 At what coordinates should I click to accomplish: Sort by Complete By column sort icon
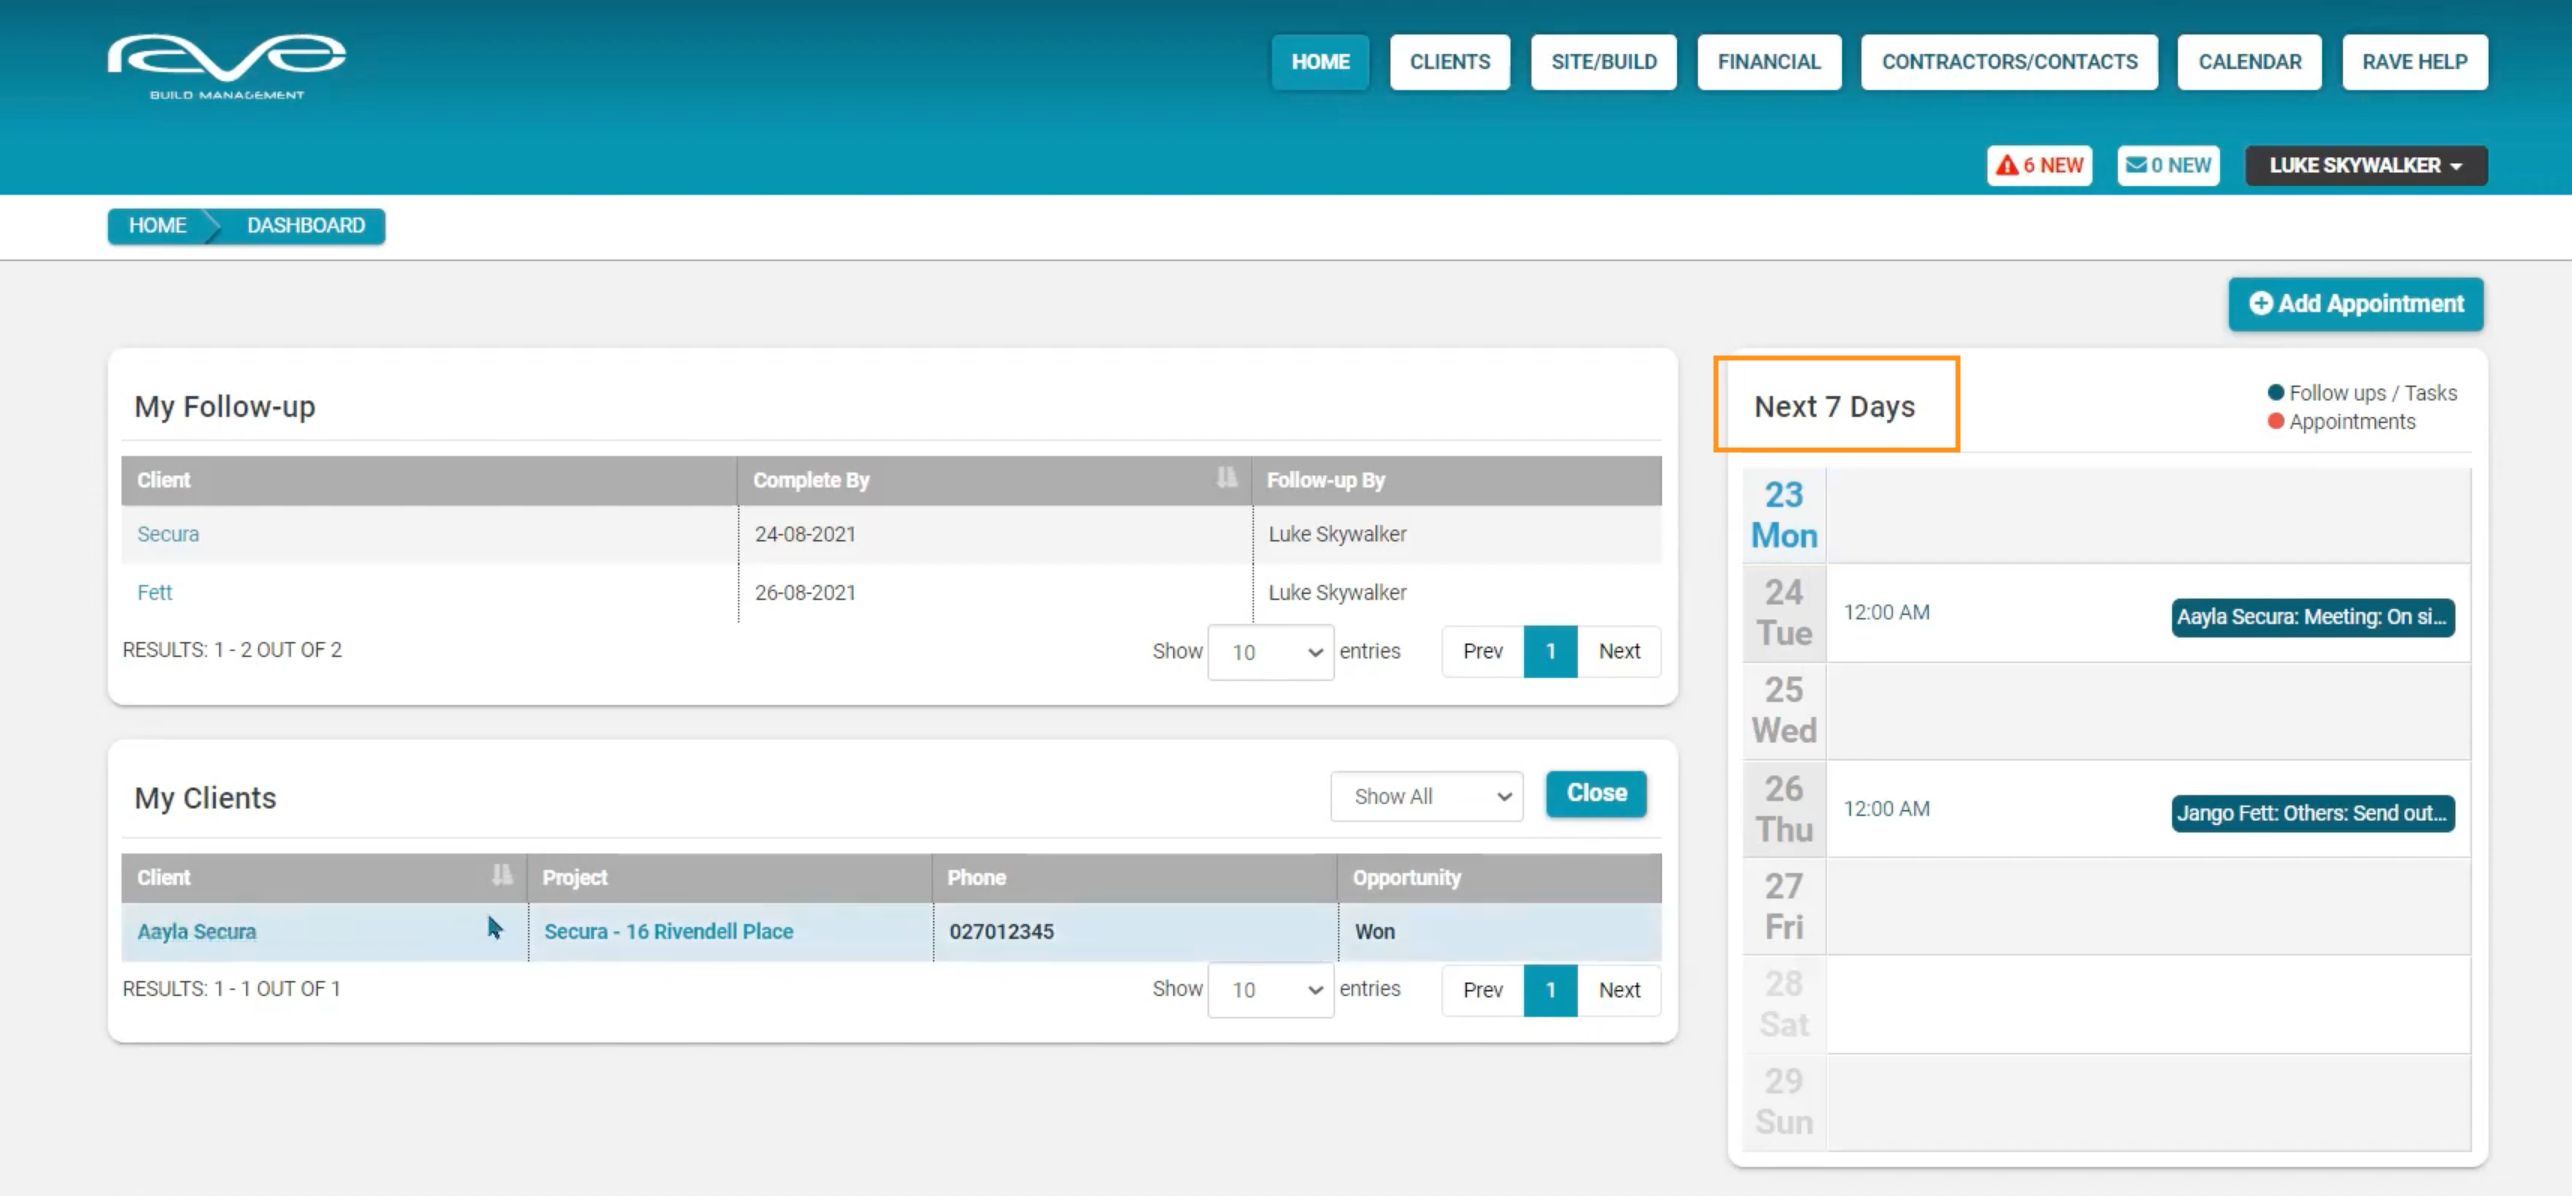coord(1226,478)
